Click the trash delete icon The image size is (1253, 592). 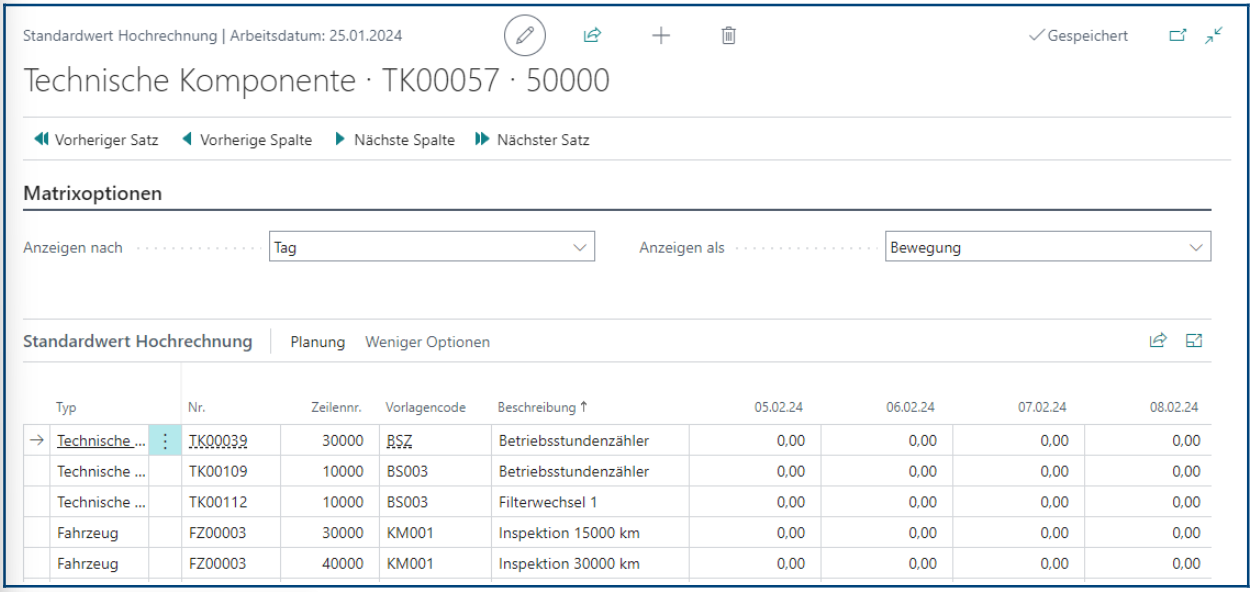[x=729, y=35]
